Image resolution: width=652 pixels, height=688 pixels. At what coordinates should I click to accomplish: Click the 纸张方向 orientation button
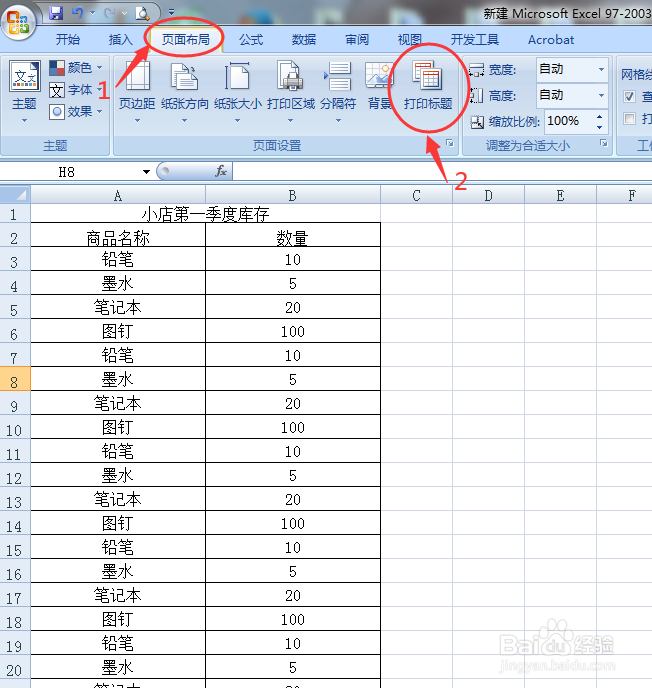click(x=185, y=92)
